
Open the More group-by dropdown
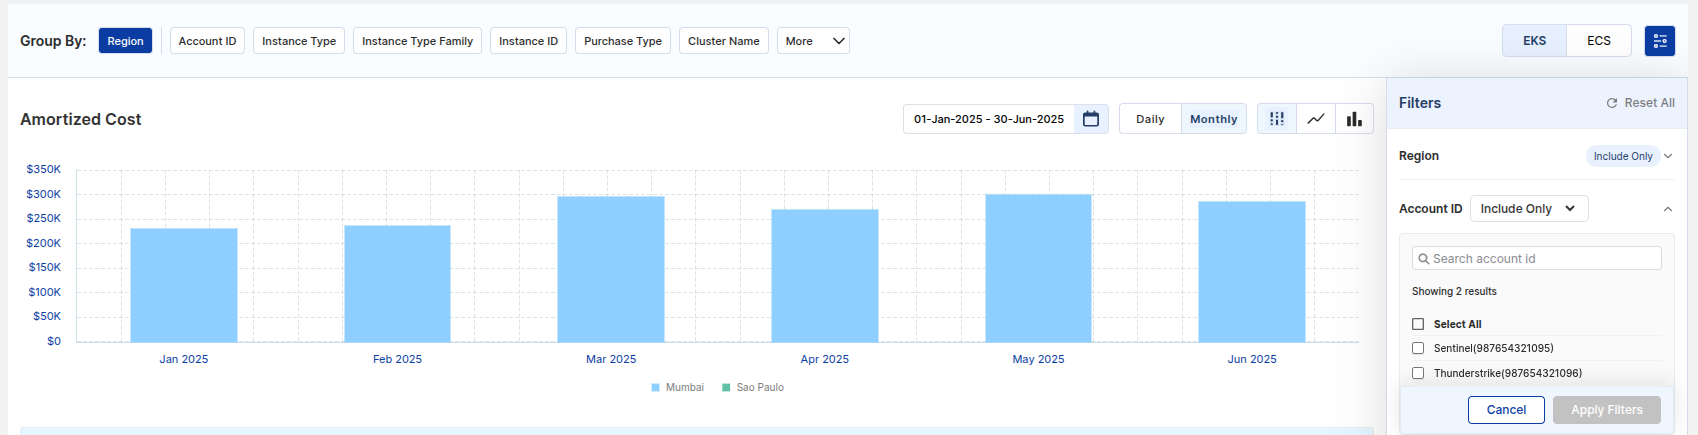[813, 41]
